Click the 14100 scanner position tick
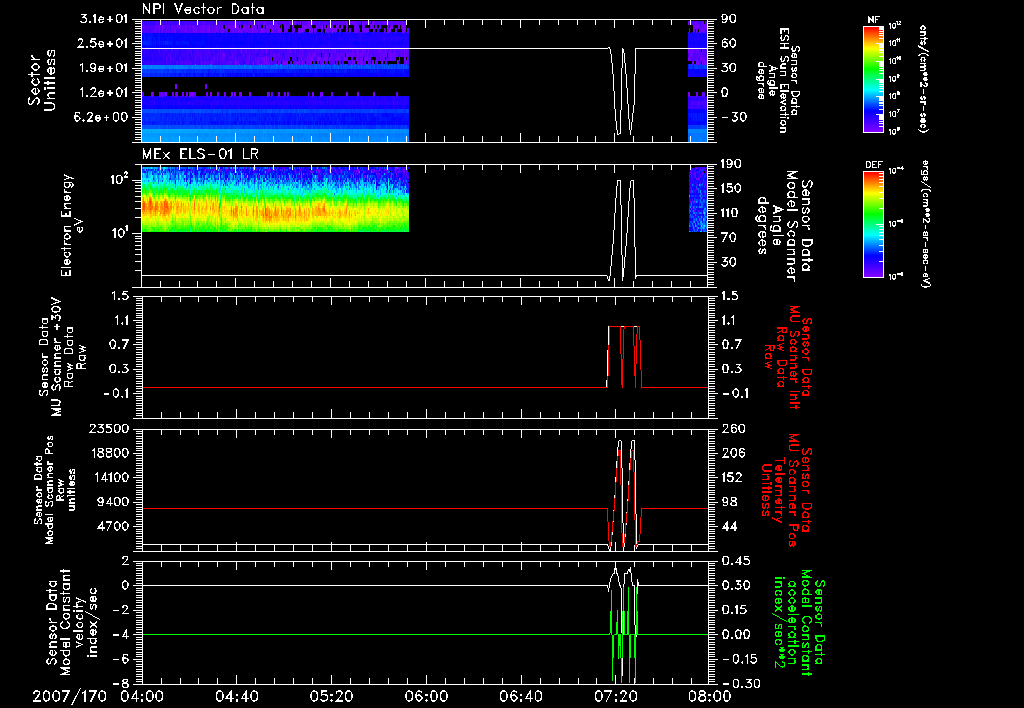 click(x=109, y=477)
